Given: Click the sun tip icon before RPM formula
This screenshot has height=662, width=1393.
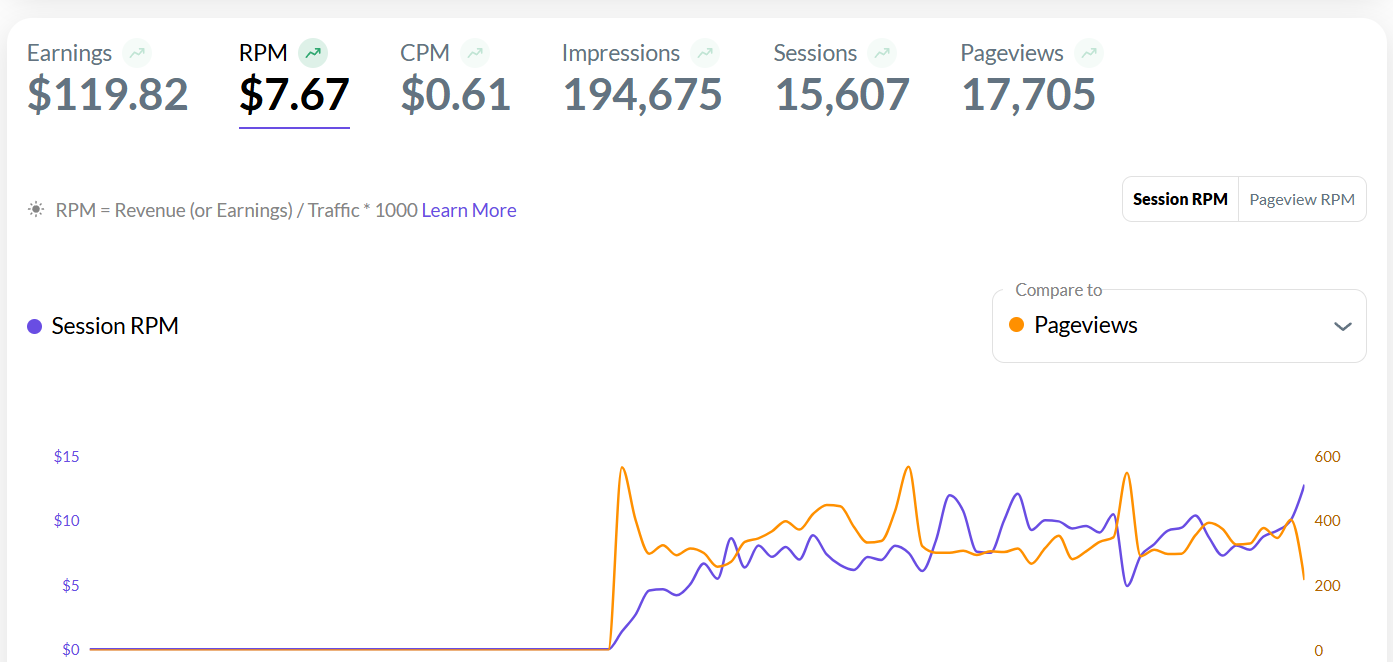Looking at the screenshot, I should coord(36,210).
